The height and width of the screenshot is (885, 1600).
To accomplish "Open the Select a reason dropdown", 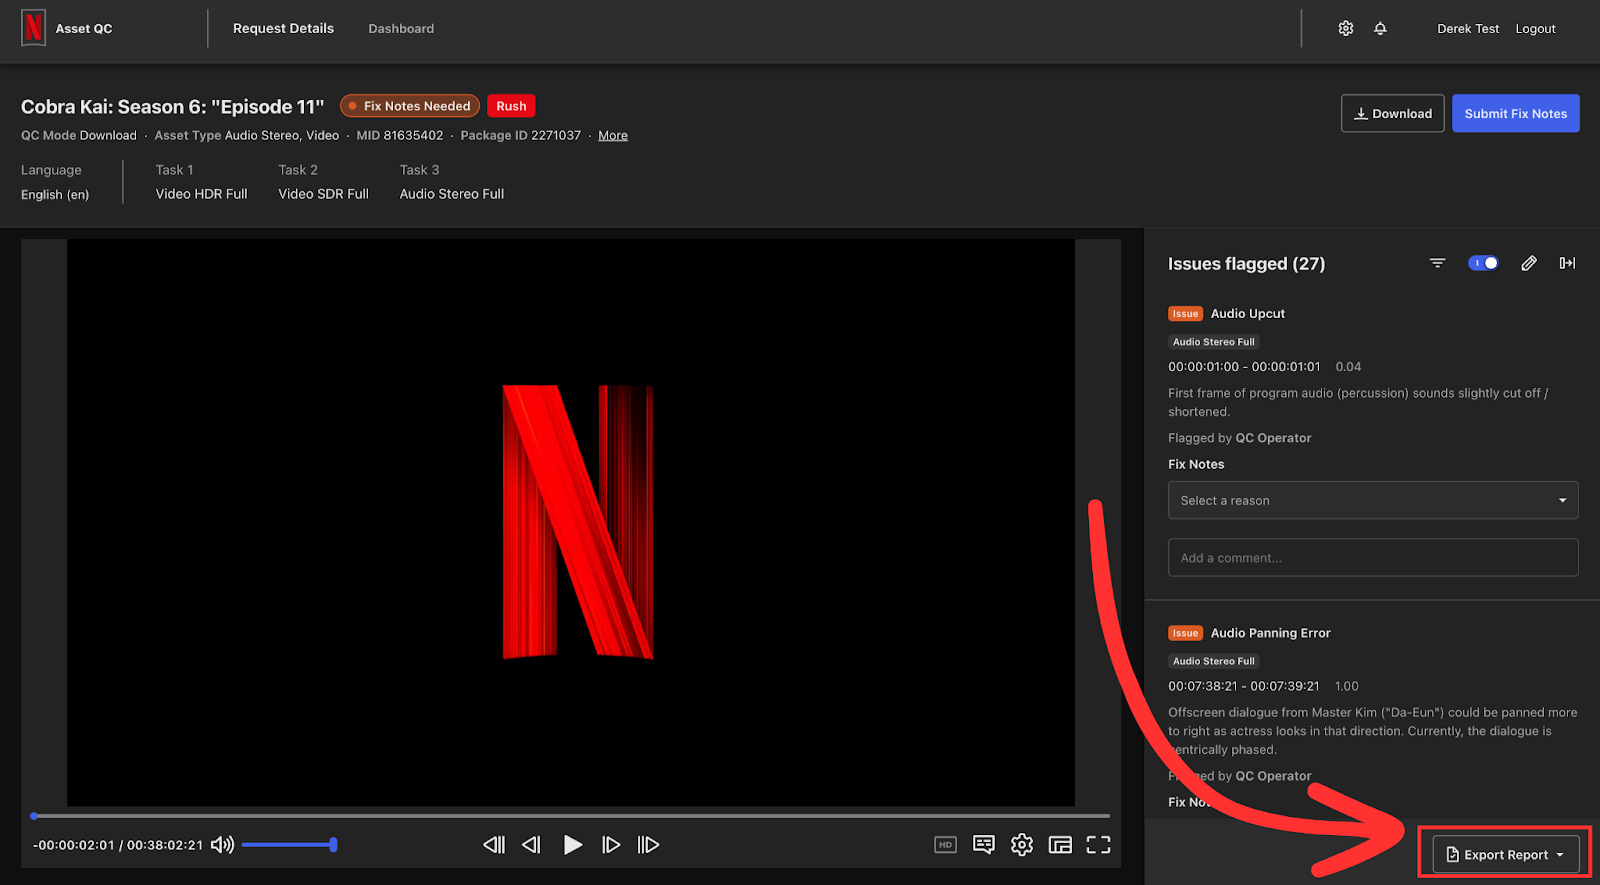I will tap(1373, 500).
